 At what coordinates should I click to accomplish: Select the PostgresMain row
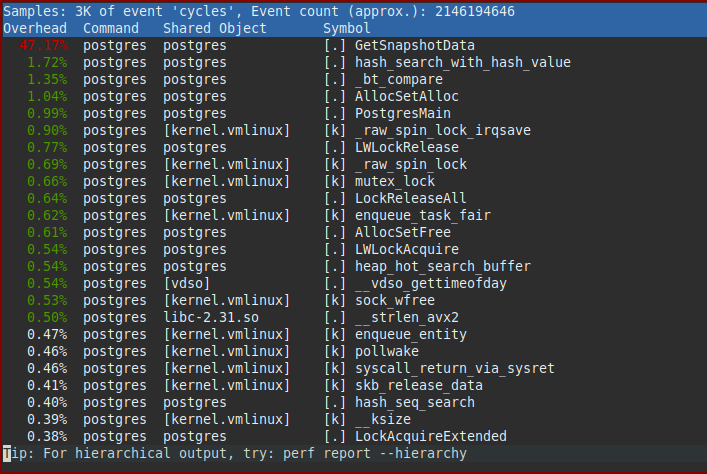354,113
